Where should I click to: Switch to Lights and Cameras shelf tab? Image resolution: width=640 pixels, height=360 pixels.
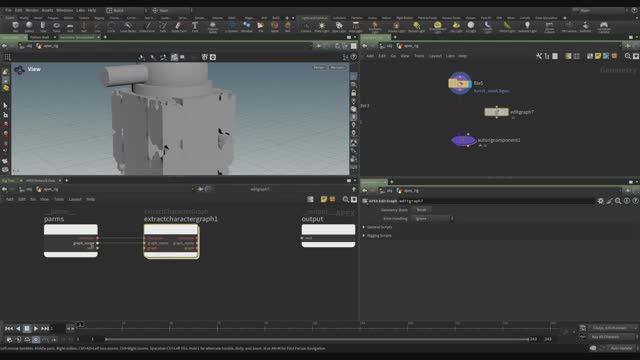coord(314,18)
